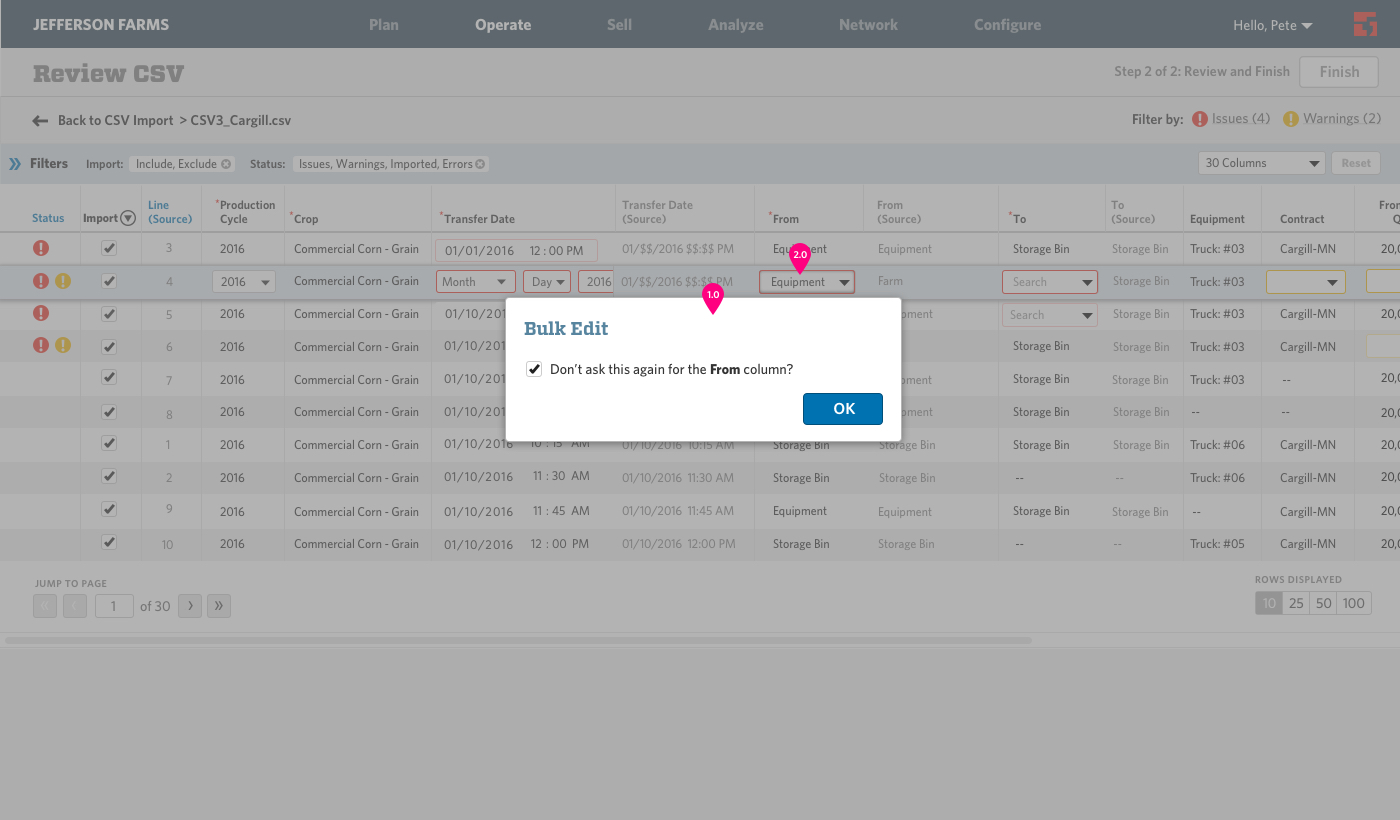Click the back arrow to CSV Import
Image resolution: width=1400 pixels, height=820 pixels.
click(40, 121)
